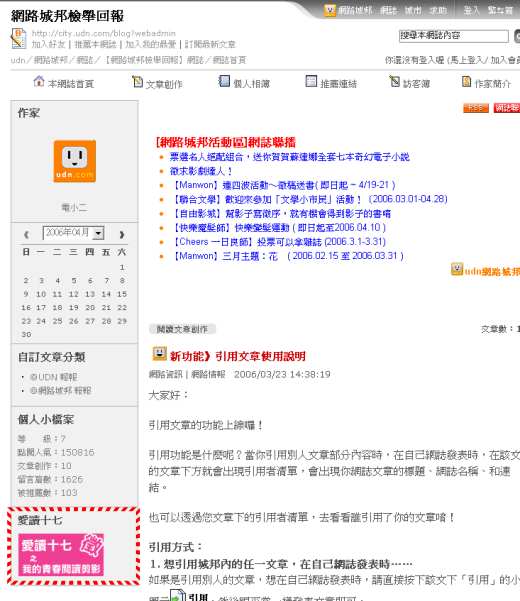
Task: Select day 15 in the calendar
Action: coord(122,294)
